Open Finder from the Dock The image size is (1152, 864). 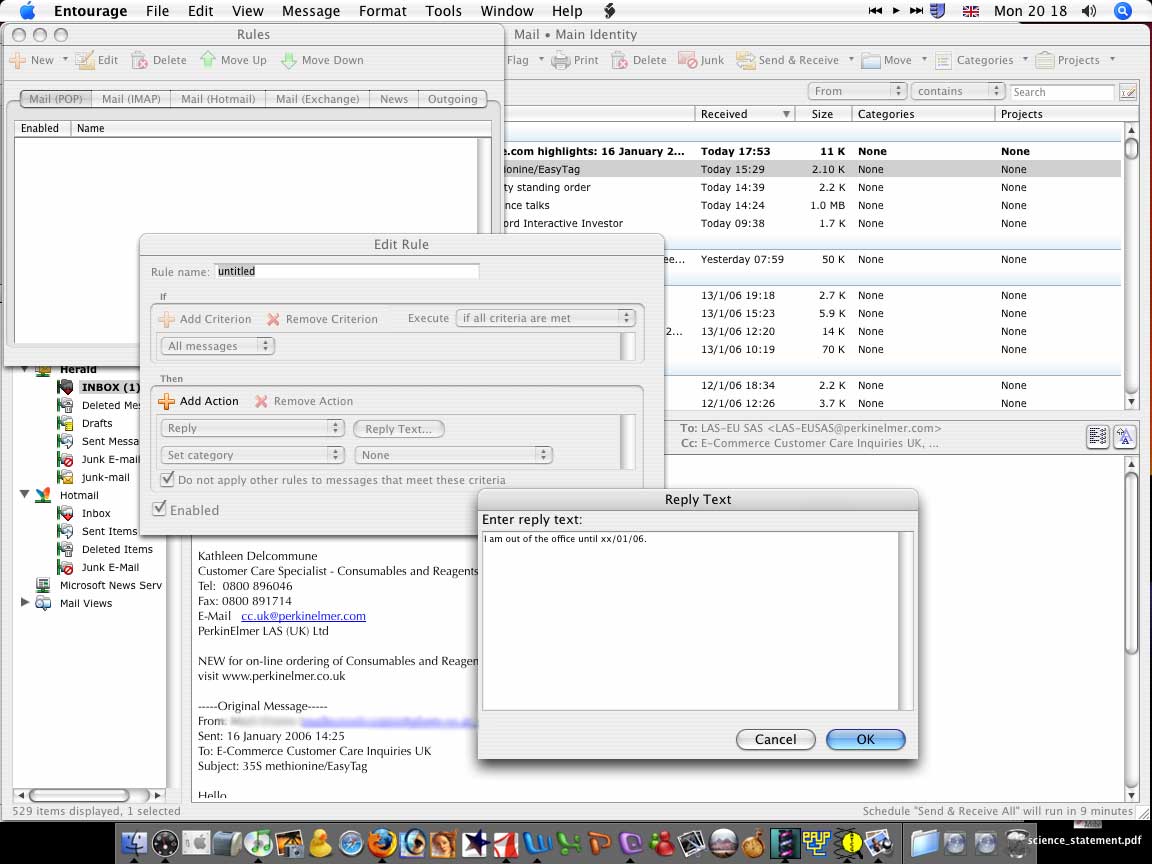pos(134,843)
